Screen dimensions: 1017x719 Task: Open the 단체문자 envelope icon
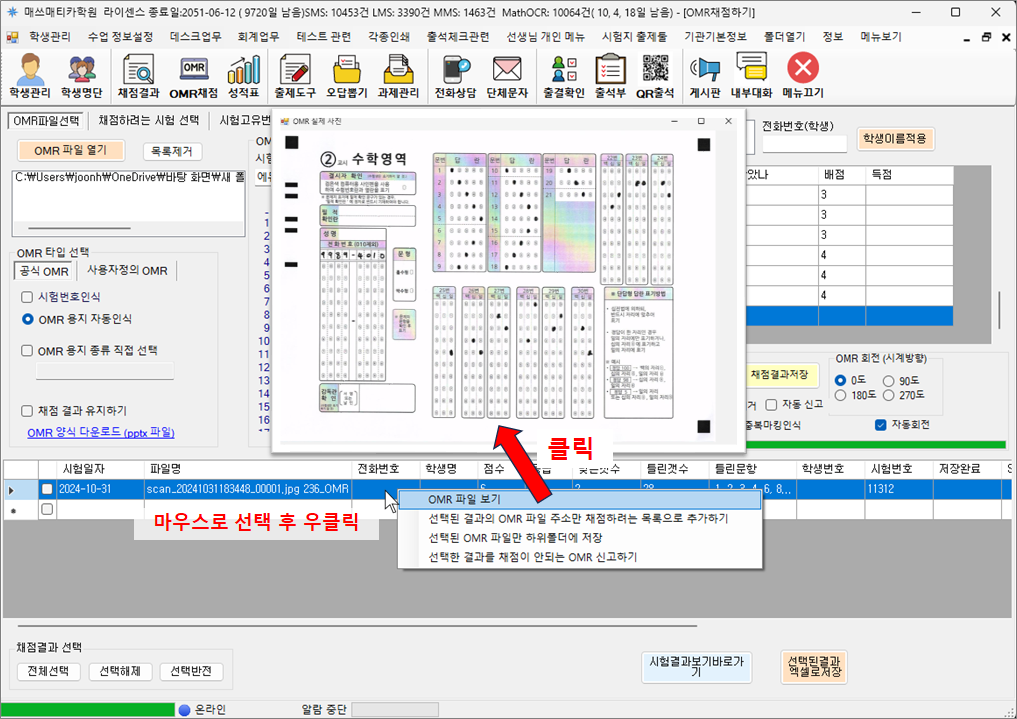(507, 76)
